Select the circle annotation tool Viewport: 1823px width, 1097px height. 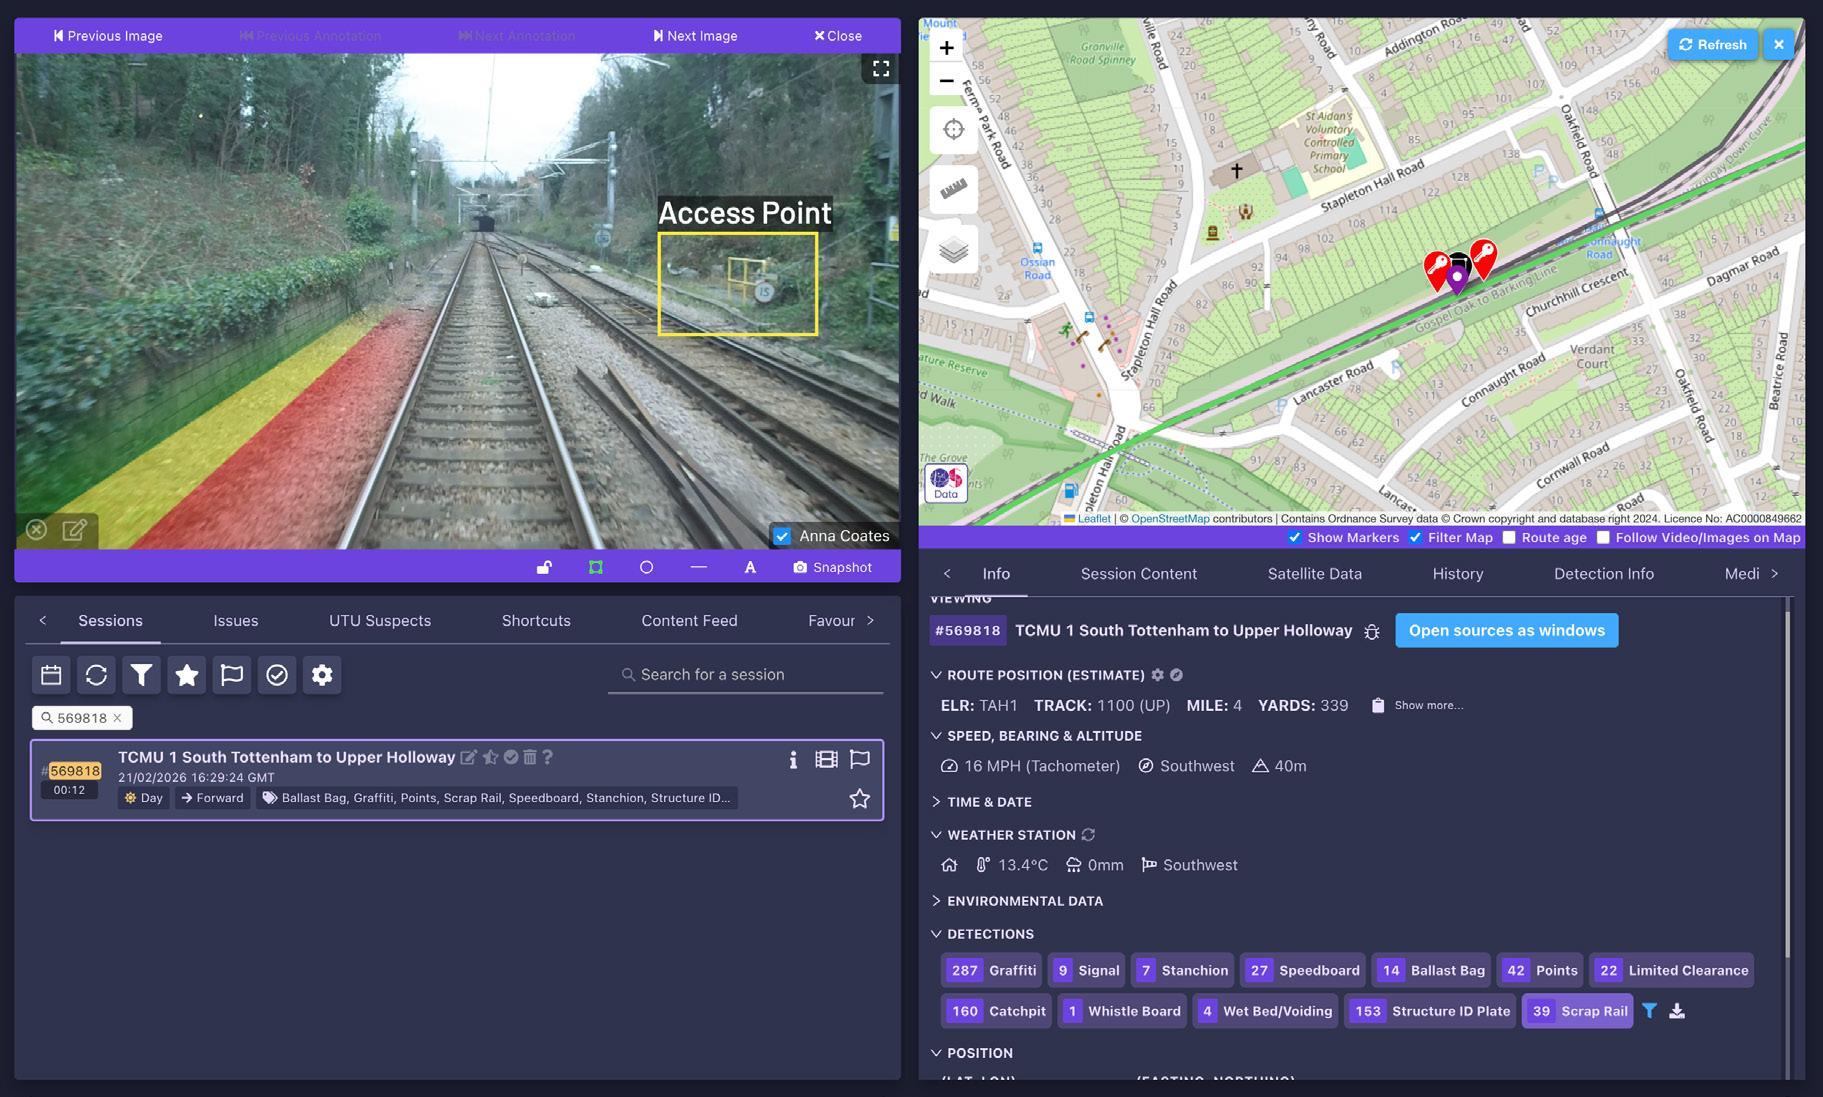click(647, 567)
